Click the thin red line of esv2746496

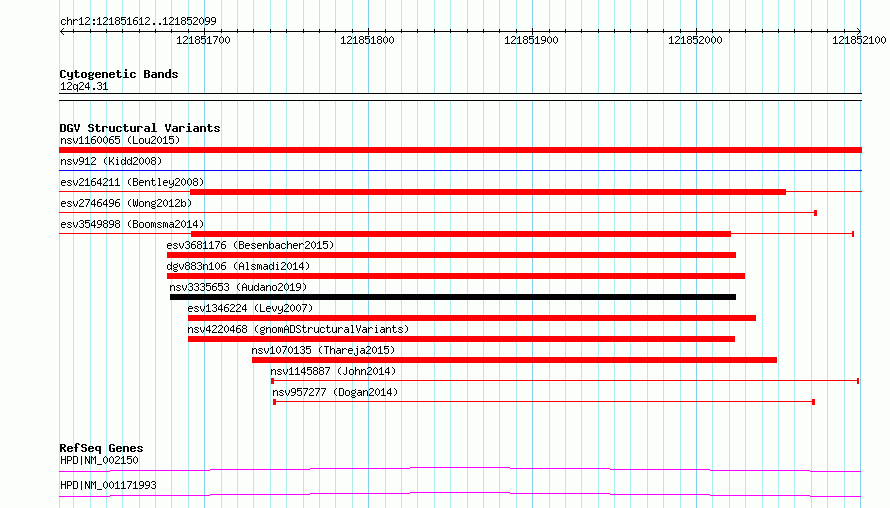coord(438,213)
